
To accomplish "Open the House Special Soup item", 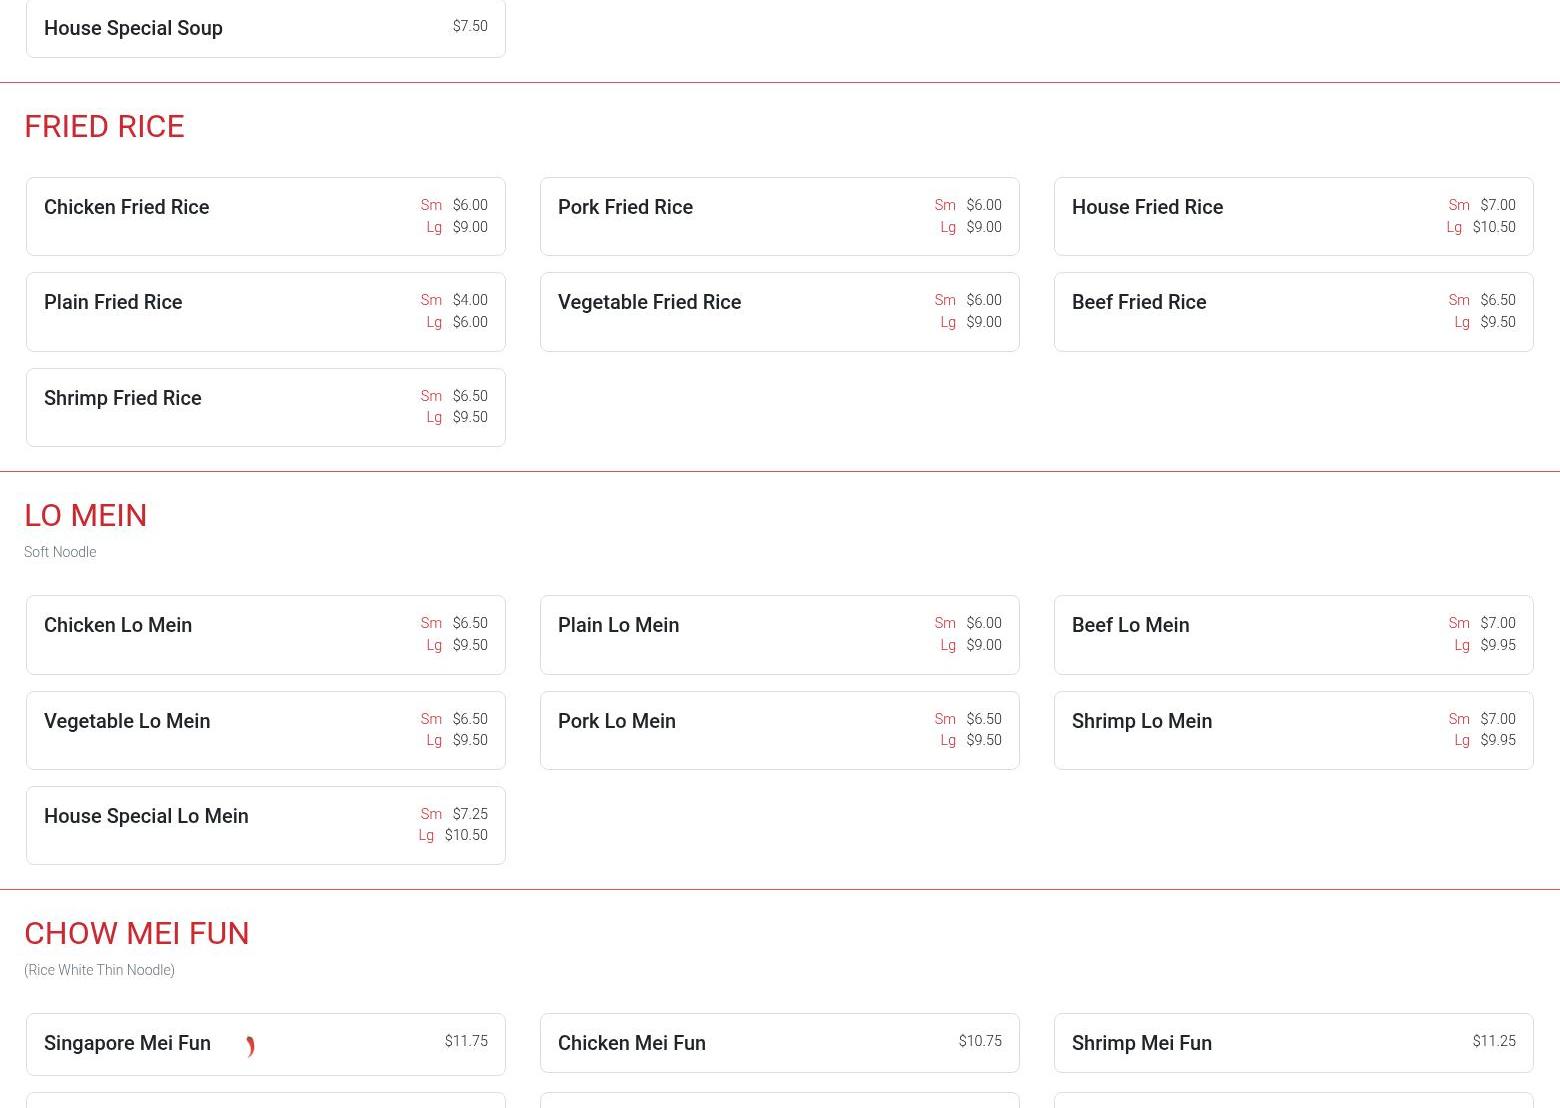I will coord(265,29).
